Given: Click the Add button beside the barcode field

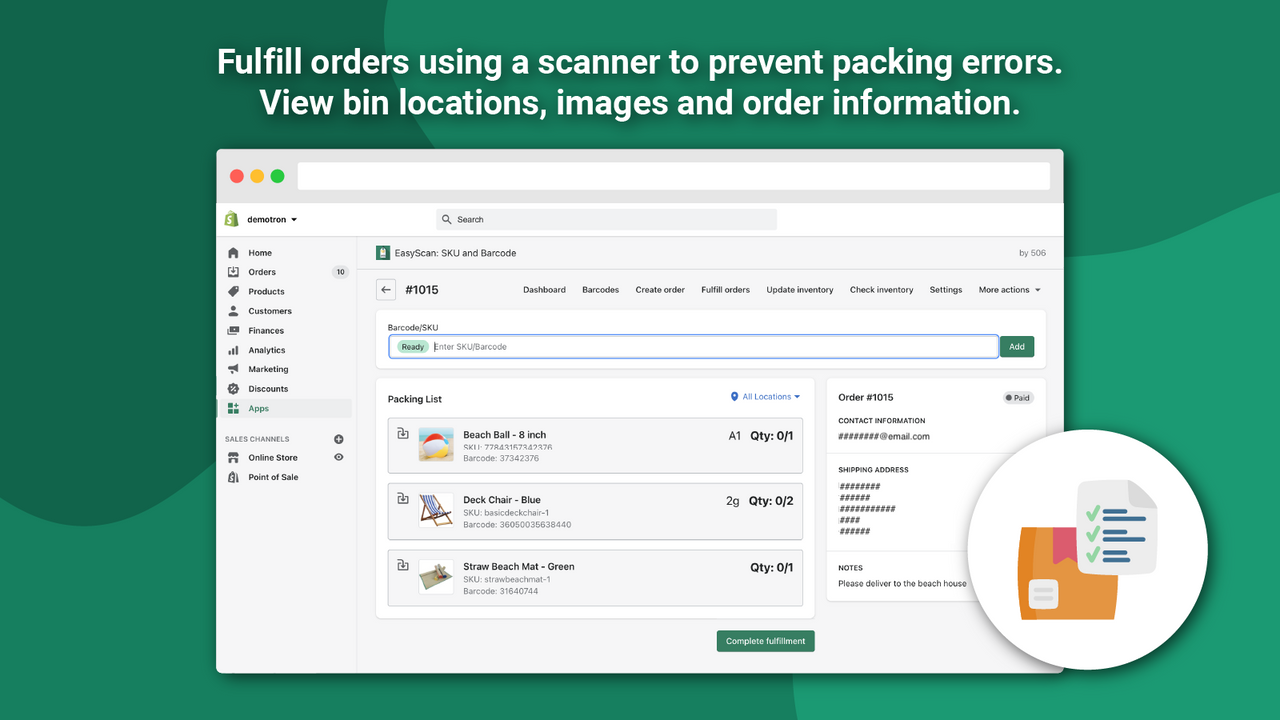Looking at the screenshot, I should coord(1017,346).
